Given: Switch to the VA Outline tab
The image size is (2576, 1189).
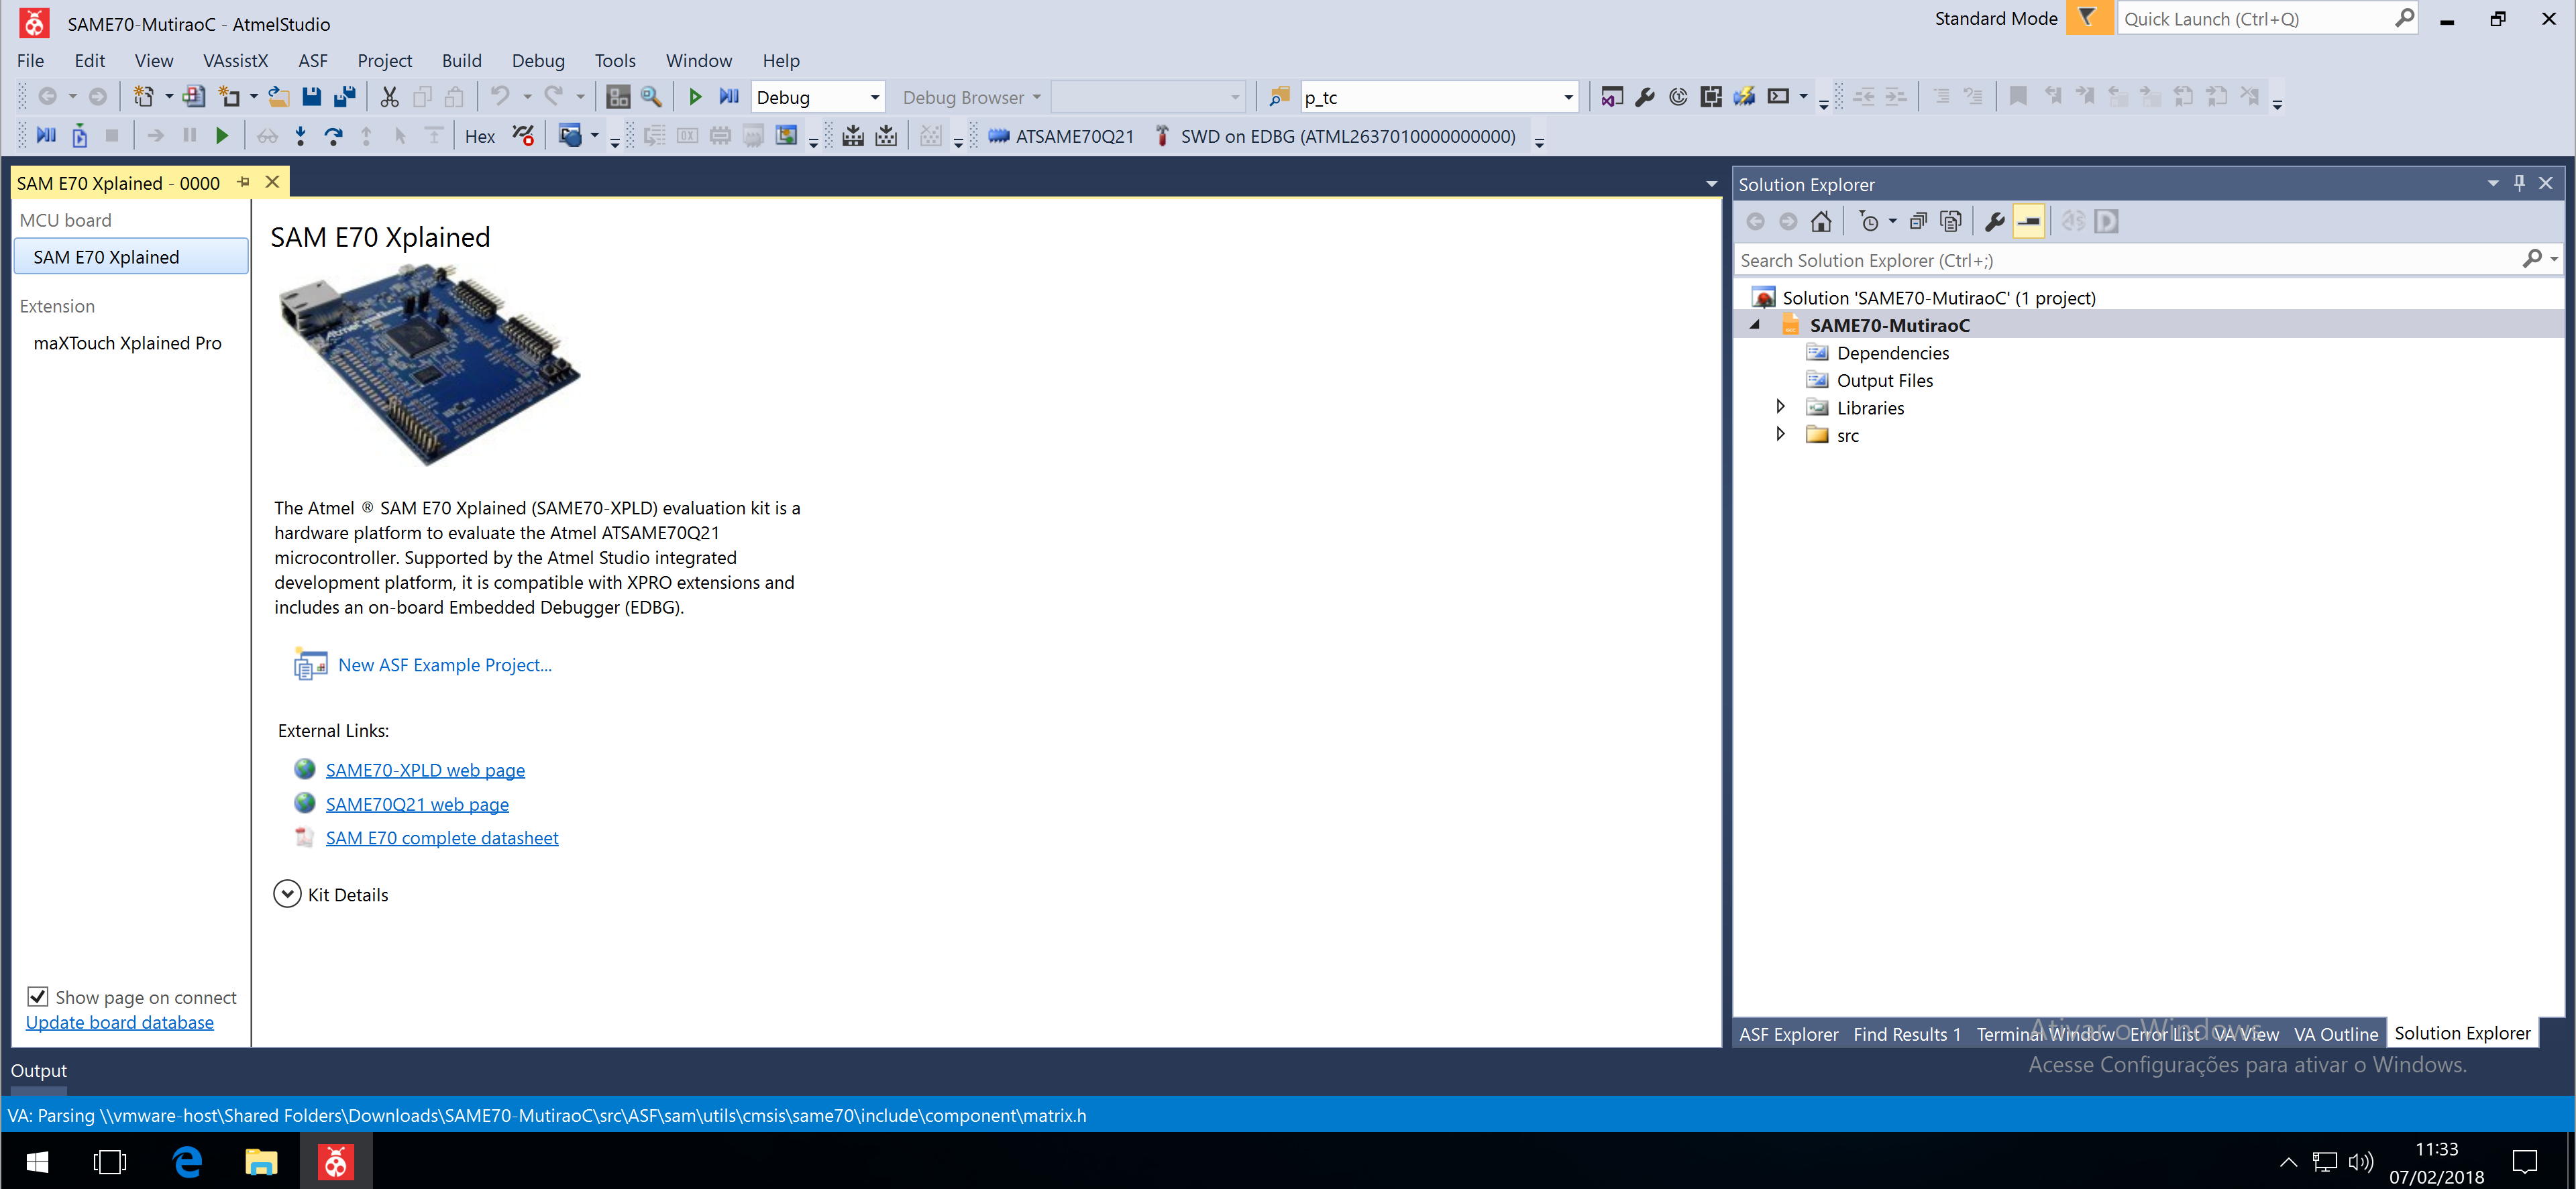Looking at the screenshot, I should pos(2335,1034).
